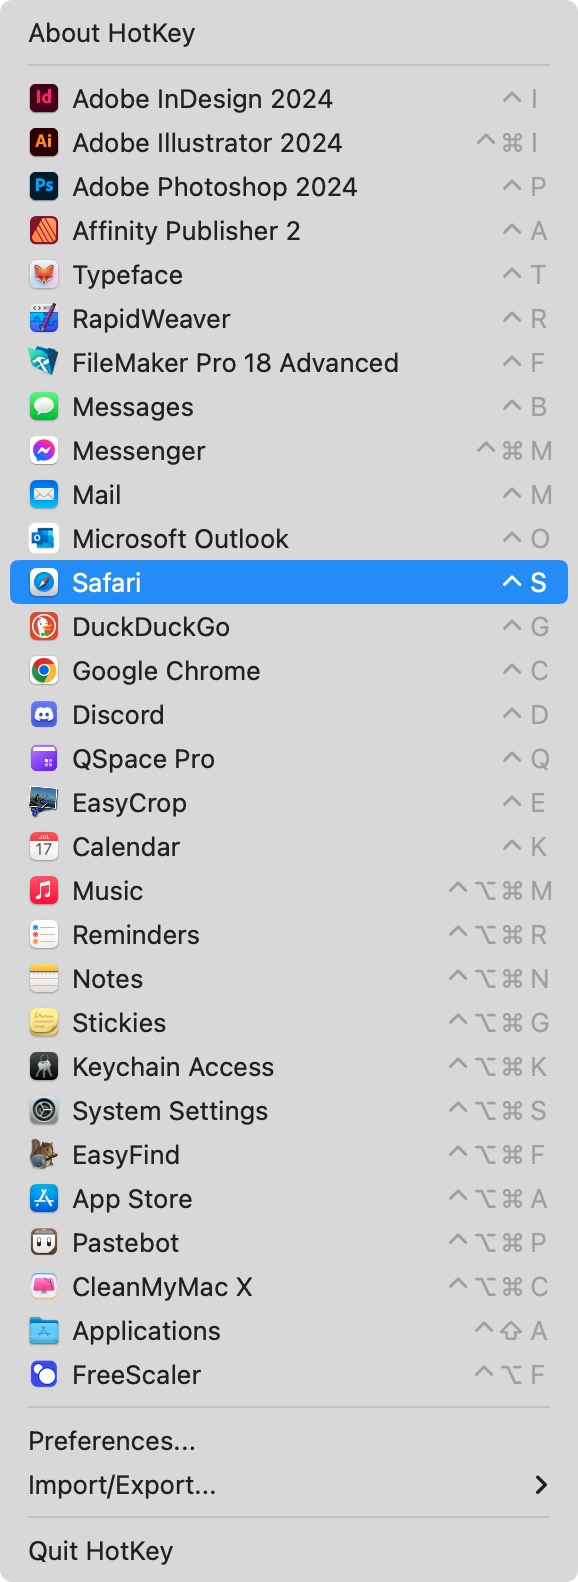The image size is (578, 1582).
Task: Click the Adobe Photoshop 2024 icon
Action: pos(44,187)
